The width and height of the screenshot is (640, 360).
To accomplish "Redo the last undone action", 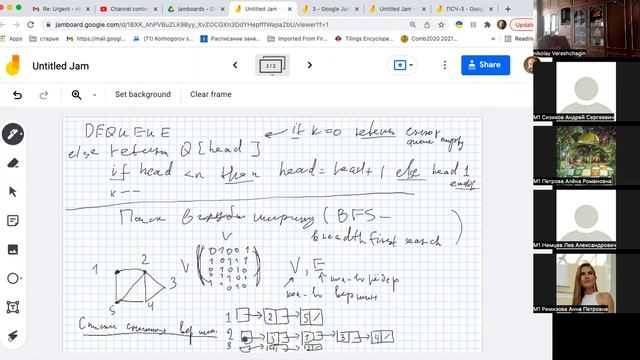I will 44,95.
